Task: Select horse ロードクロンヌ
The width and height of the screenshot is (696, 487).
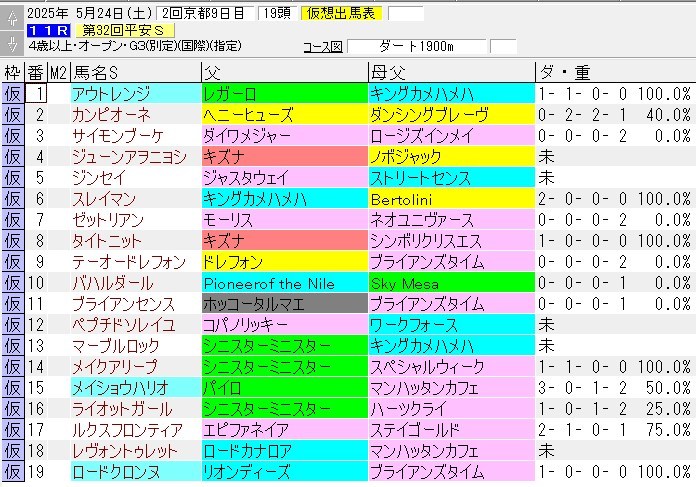Action: (136, 471)
